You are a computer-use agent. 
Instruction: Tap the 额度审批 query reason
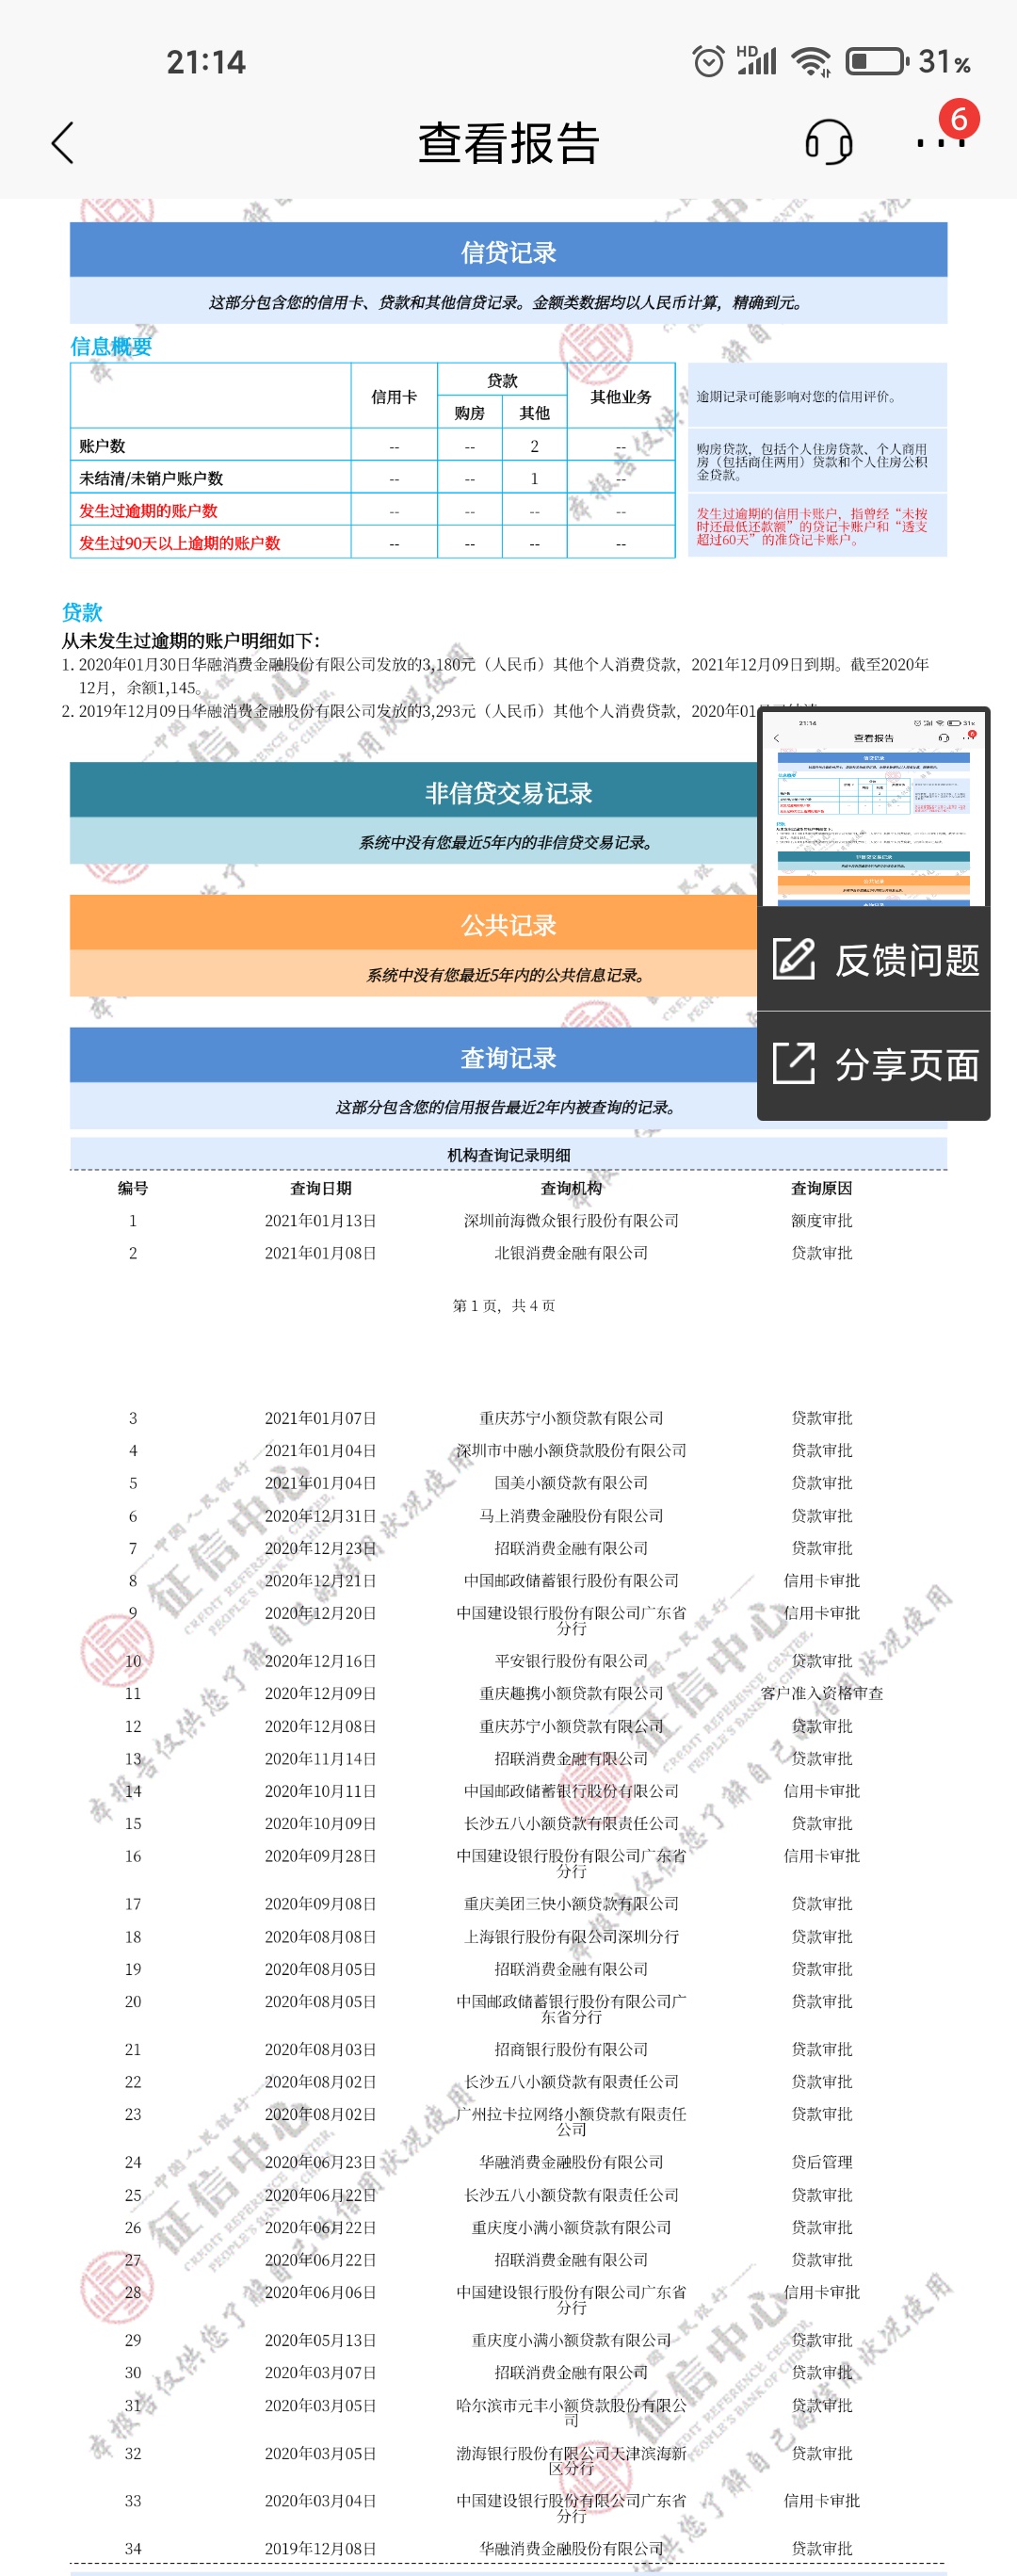[x=822, y=1220]
